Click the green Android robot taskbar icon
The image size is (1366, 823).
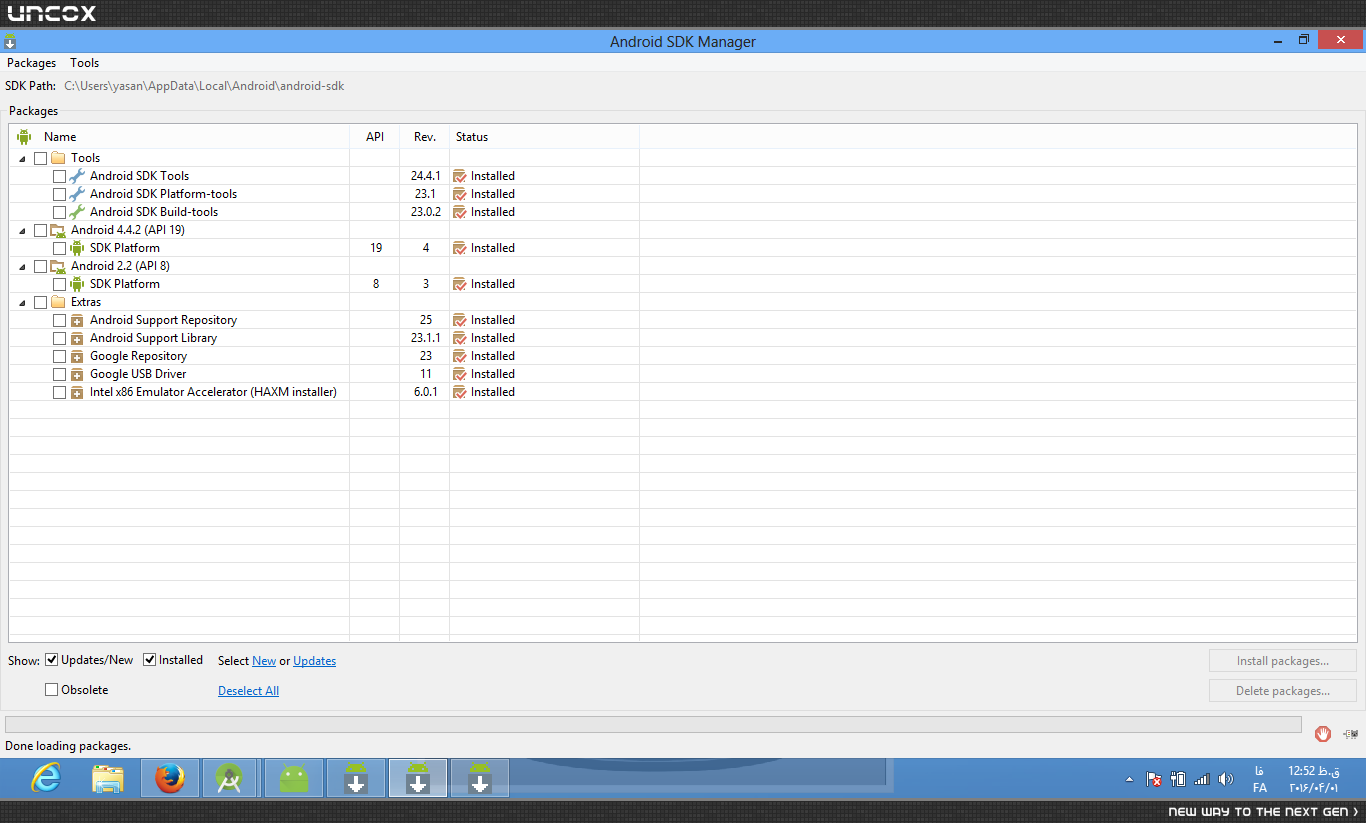pos(294,778)
